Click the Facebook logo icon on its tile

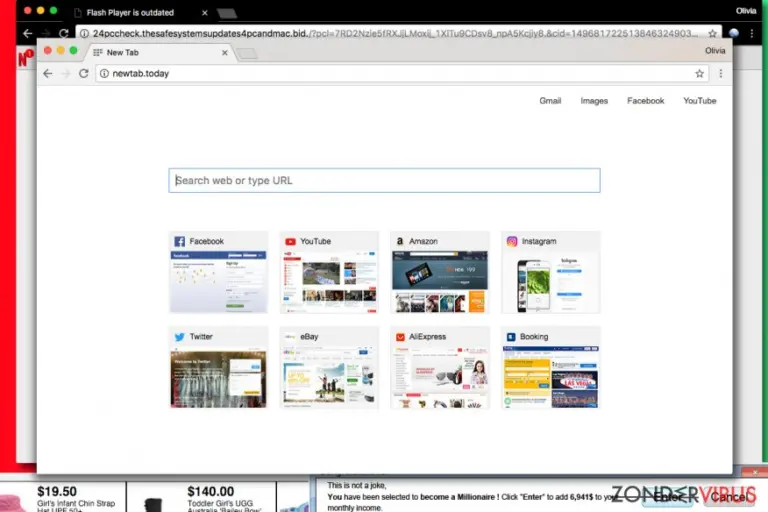click(180, 242)
